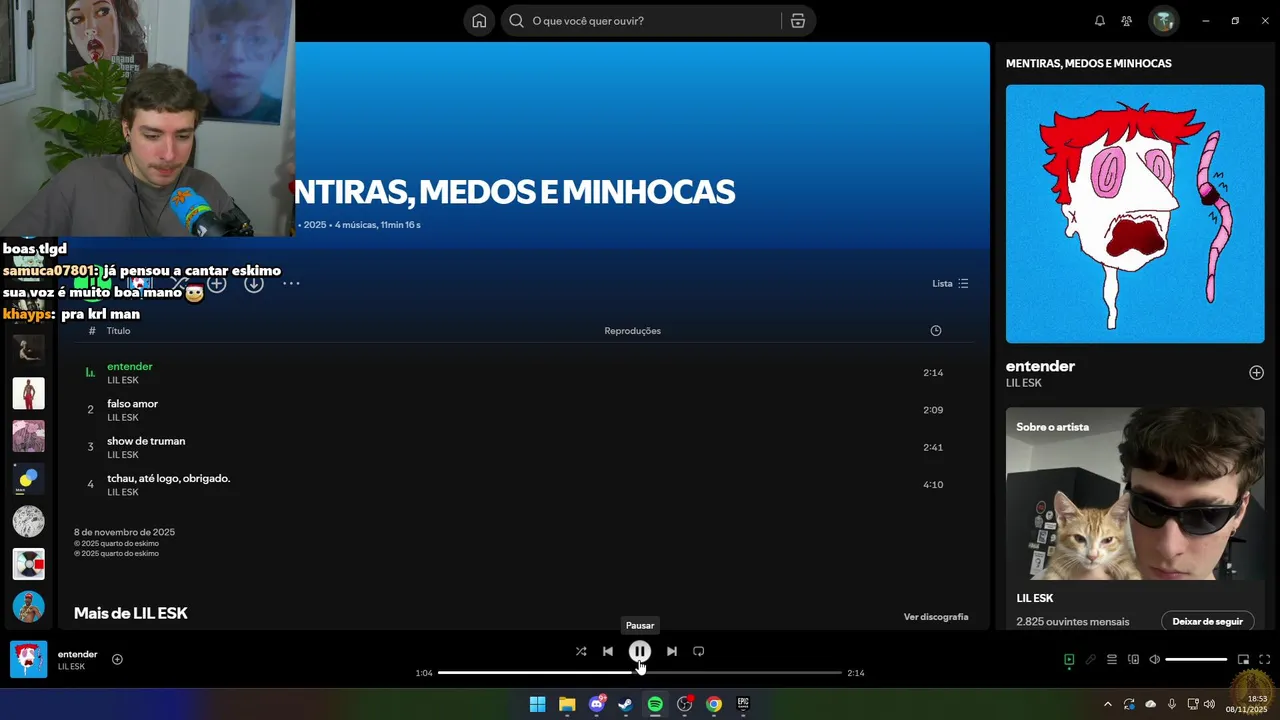Screen dimensions: 1280x720
Task: Open the 'entender' song title in the player bar
Action: click(78, 654)
